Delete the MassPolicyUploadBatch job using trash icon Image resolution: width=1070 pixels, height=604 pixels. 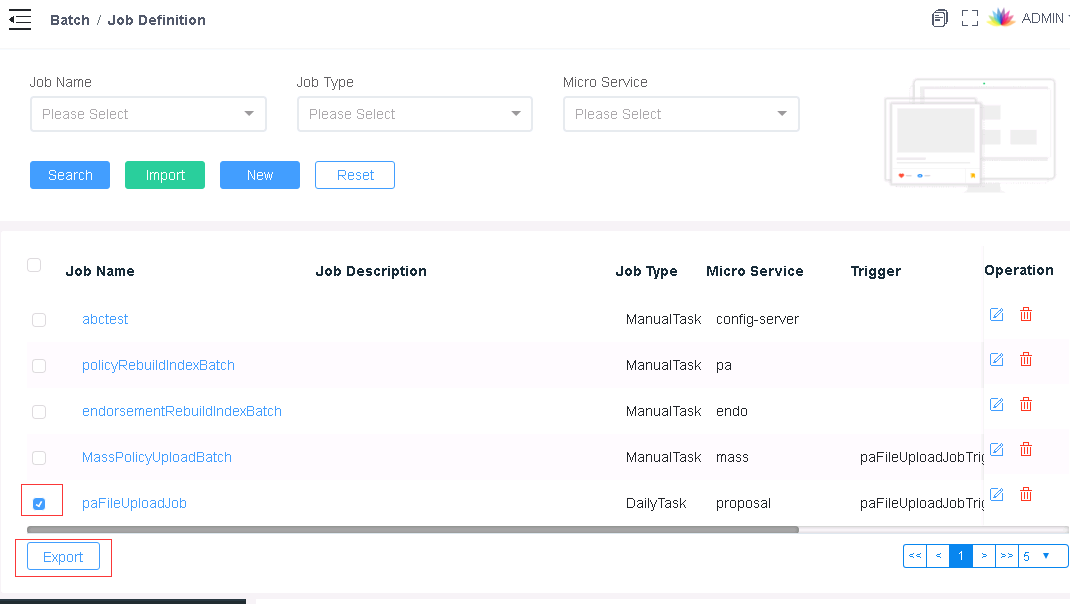pyautogui.click(x=1026, y=449)
